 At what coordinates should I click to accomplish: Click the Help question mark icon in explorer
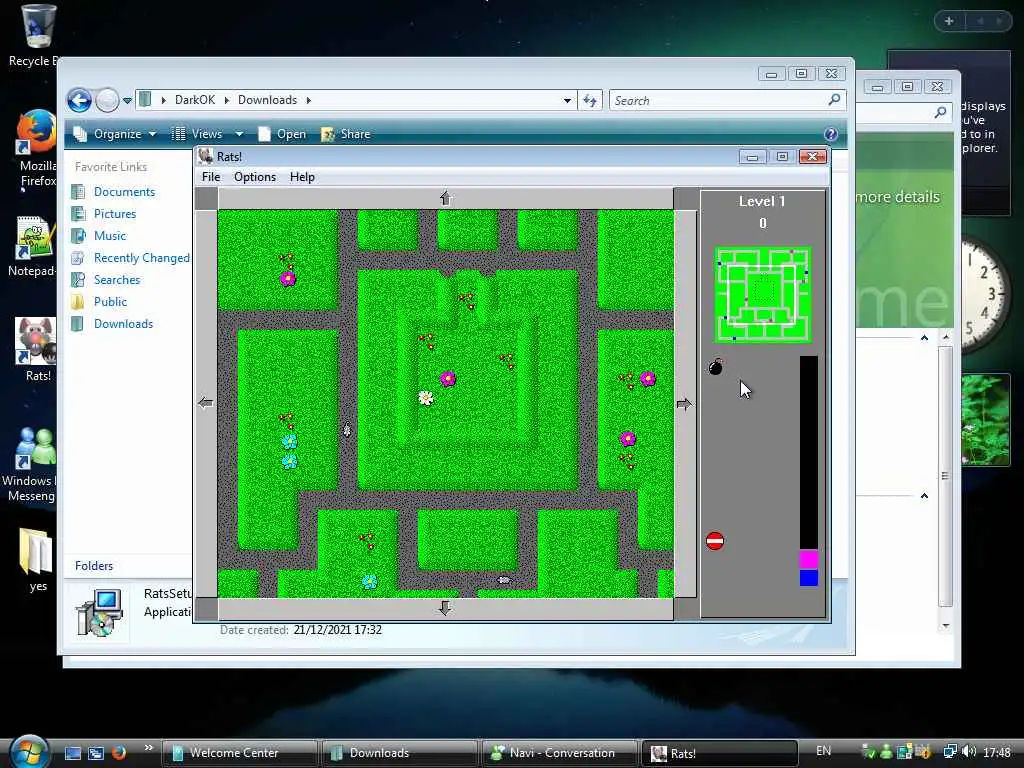(x=831, y=134)
